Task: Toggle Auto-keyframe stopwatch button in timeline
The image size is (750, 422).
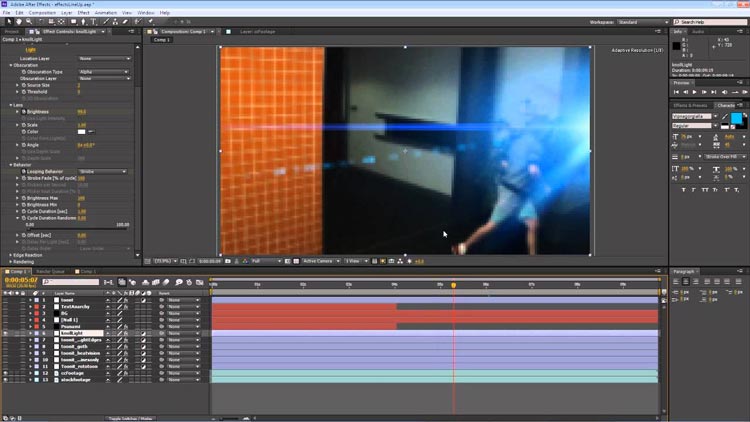Action: pyautogui.click(x=189, y=282)
